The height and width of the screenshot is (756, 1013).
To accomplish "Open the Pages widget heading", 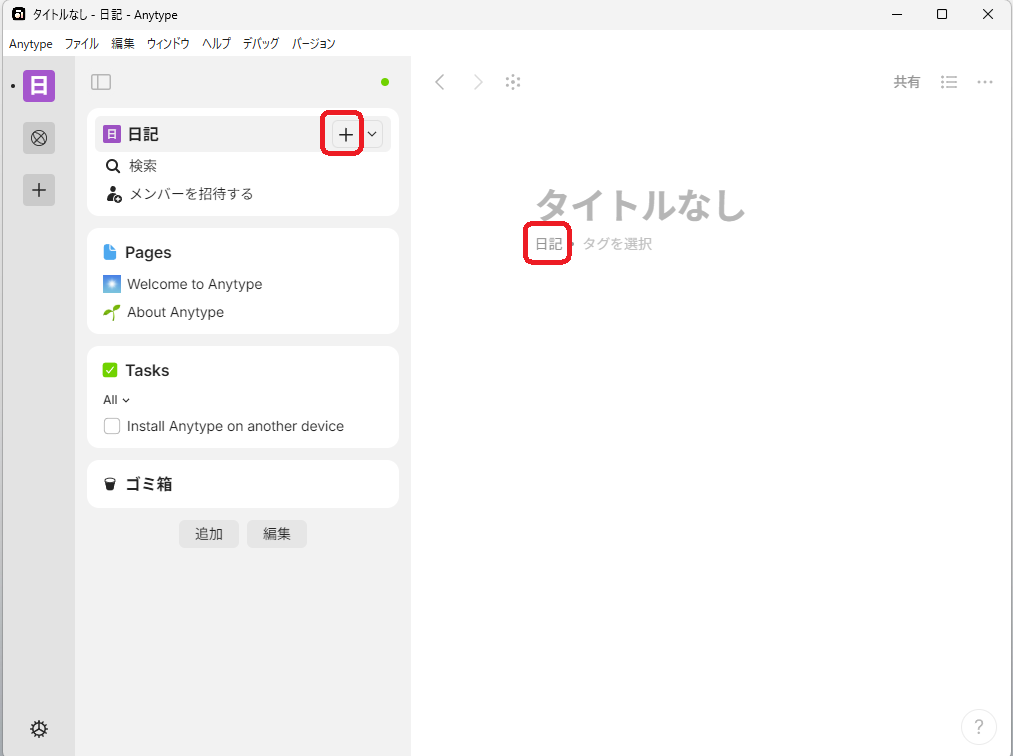I will [x=148, y=252].
